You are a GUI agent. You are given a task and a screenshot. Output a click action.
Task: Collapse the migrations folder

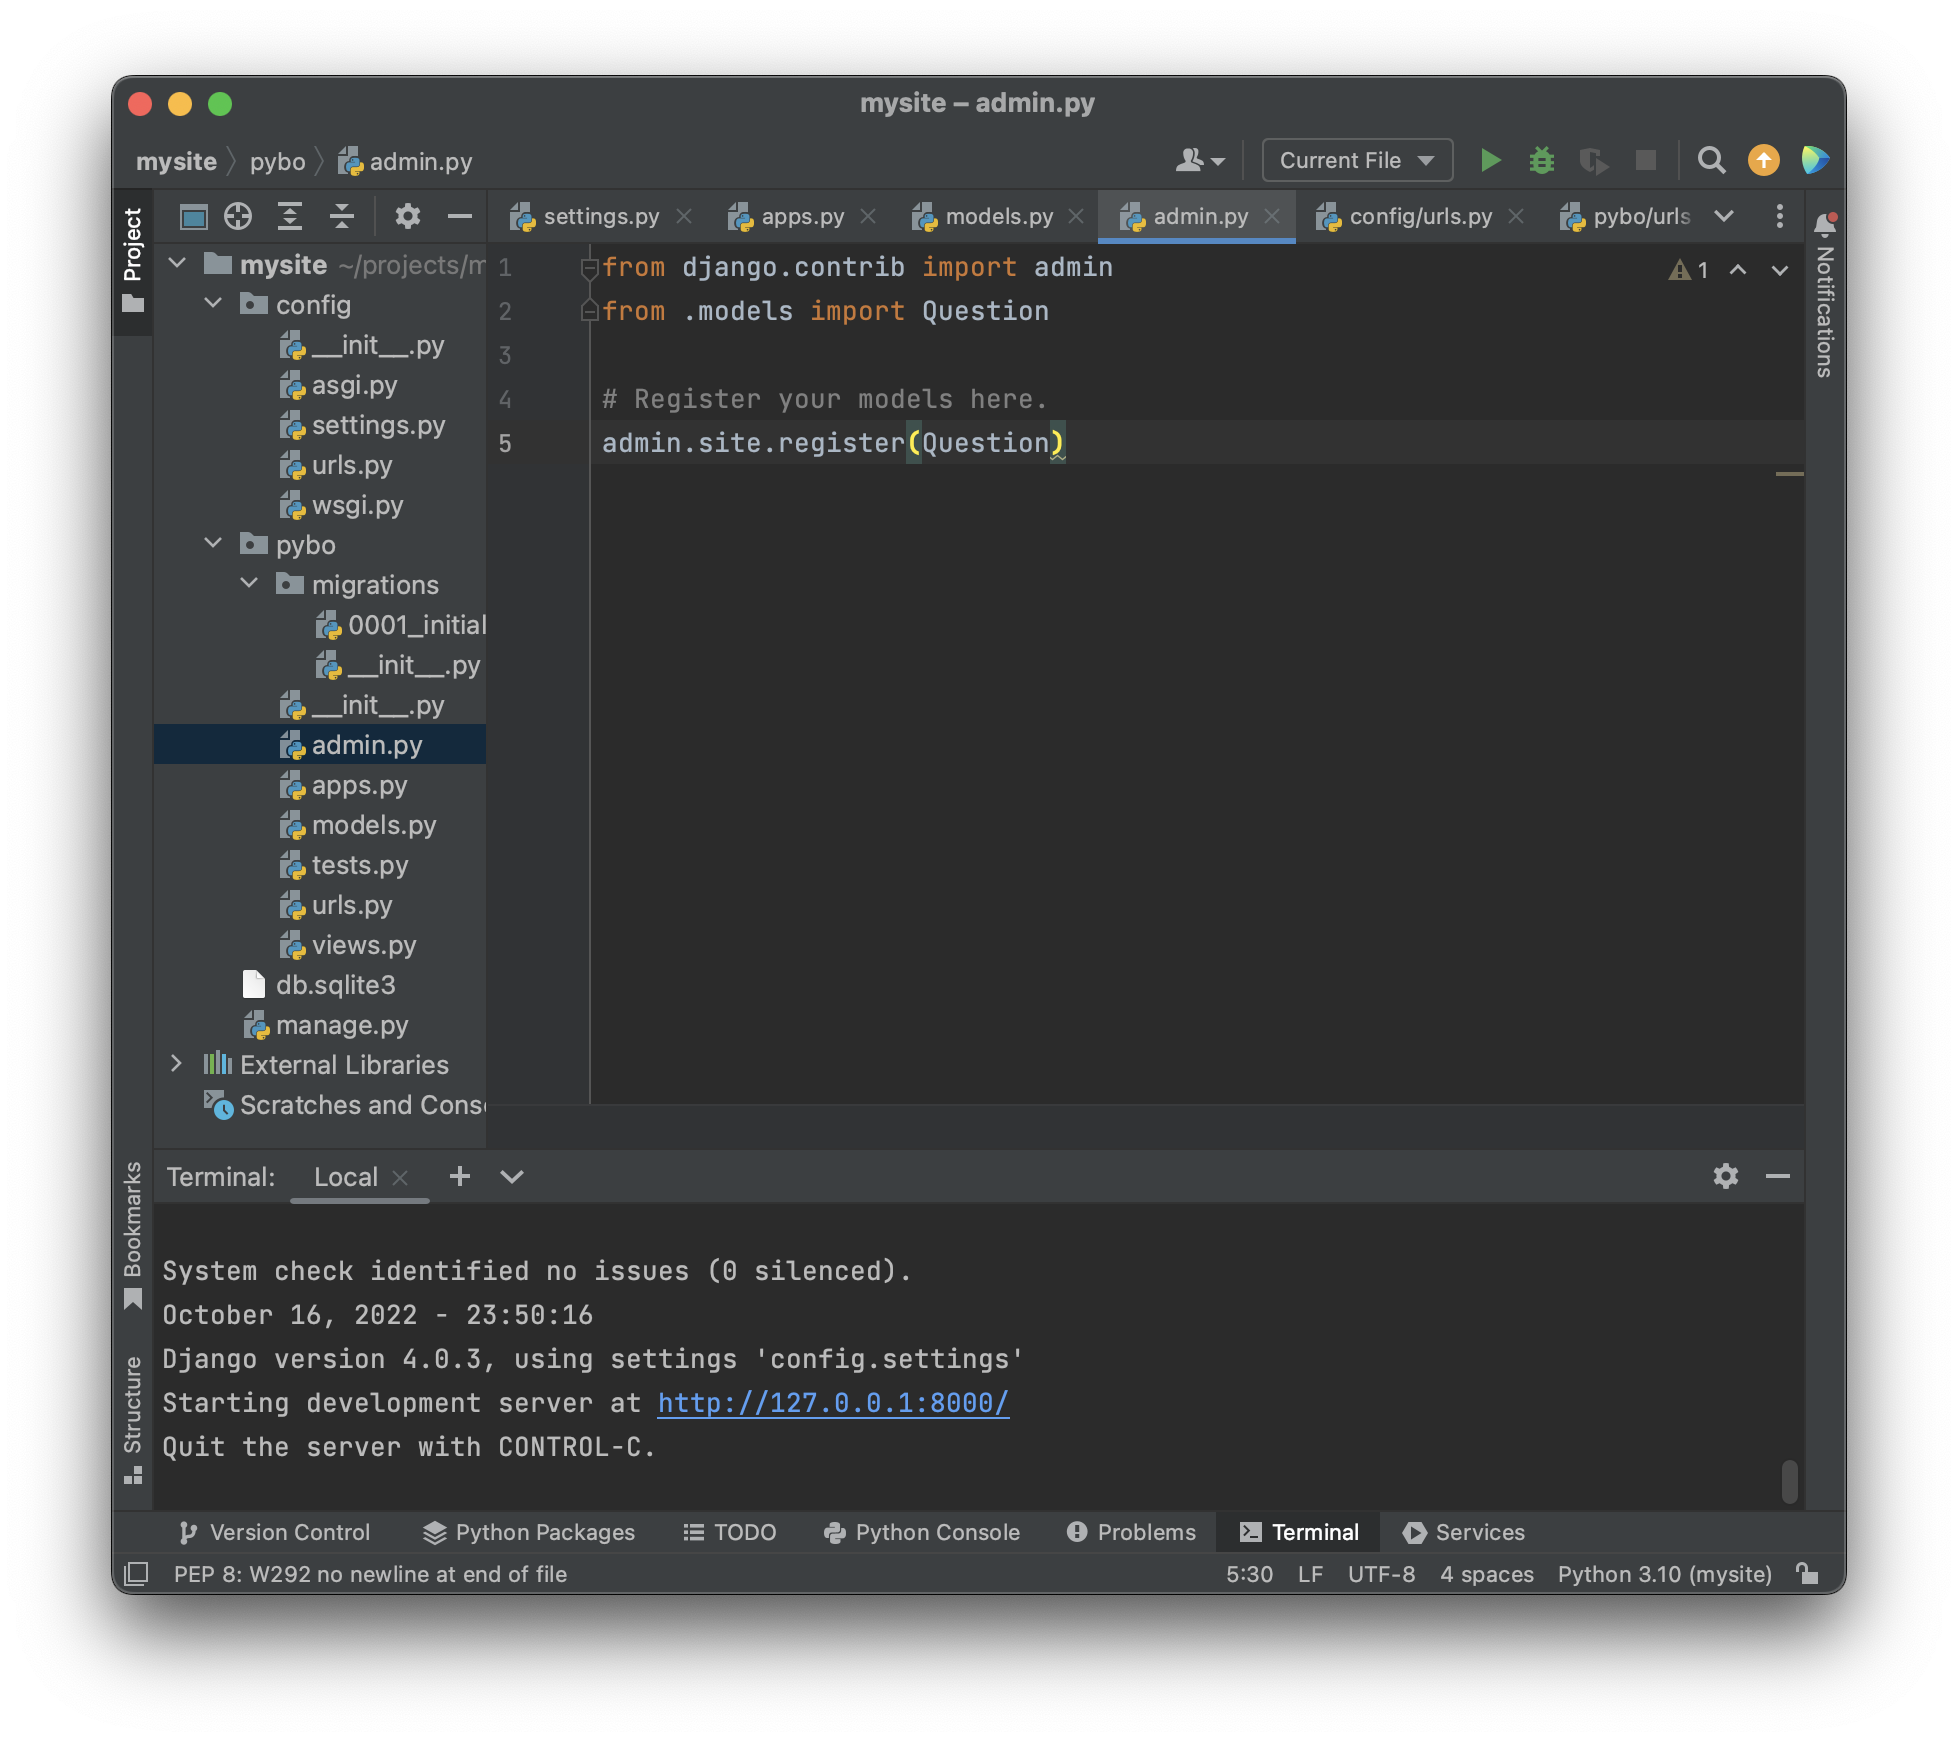click(x=250, y=584)
